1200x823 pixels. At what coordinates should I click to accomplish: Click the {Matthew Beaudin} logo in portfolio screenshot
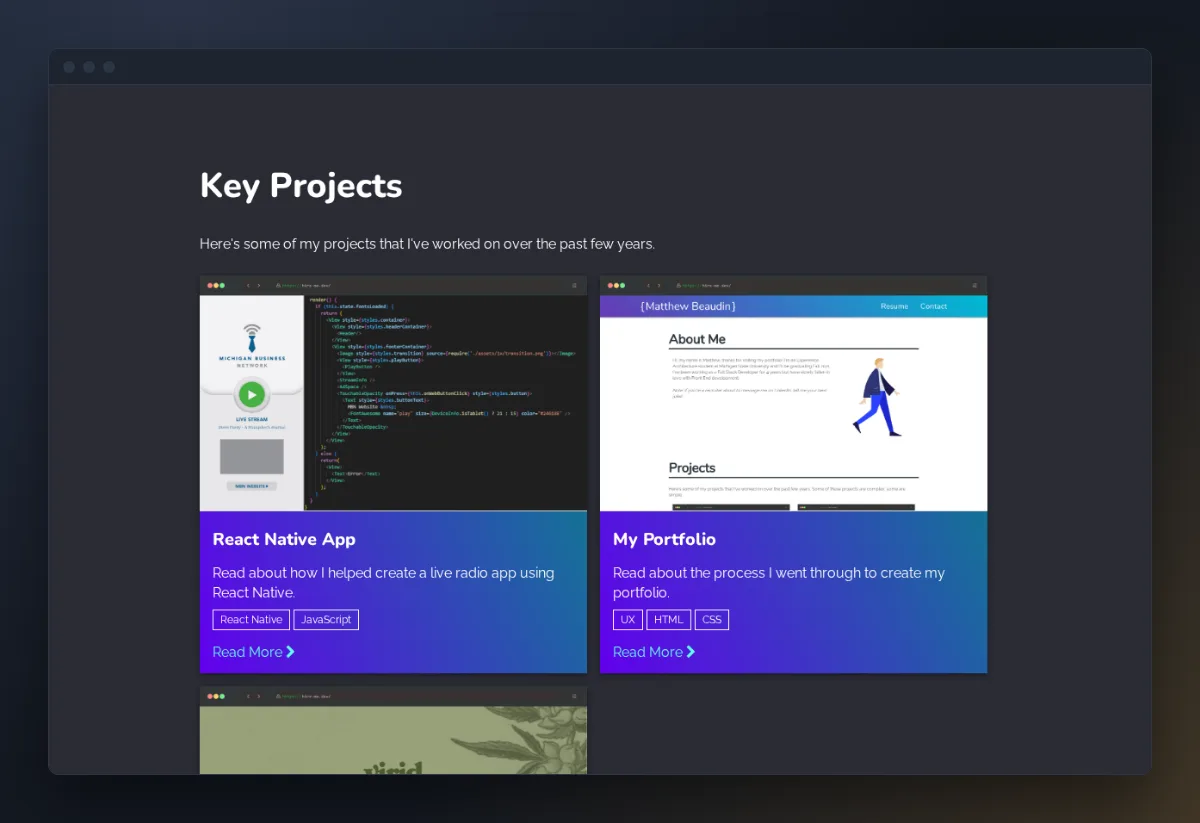pyautogui.click(x=688, y=306)
